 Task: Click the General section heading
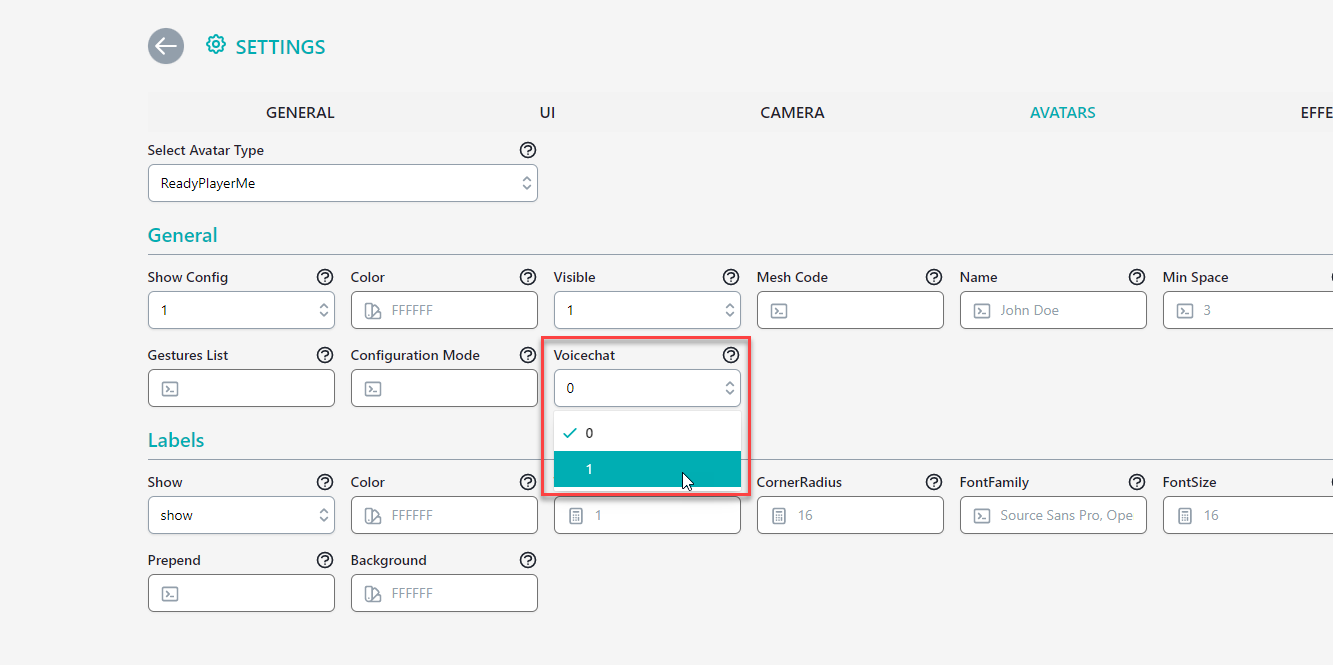(x=182, y=236)
